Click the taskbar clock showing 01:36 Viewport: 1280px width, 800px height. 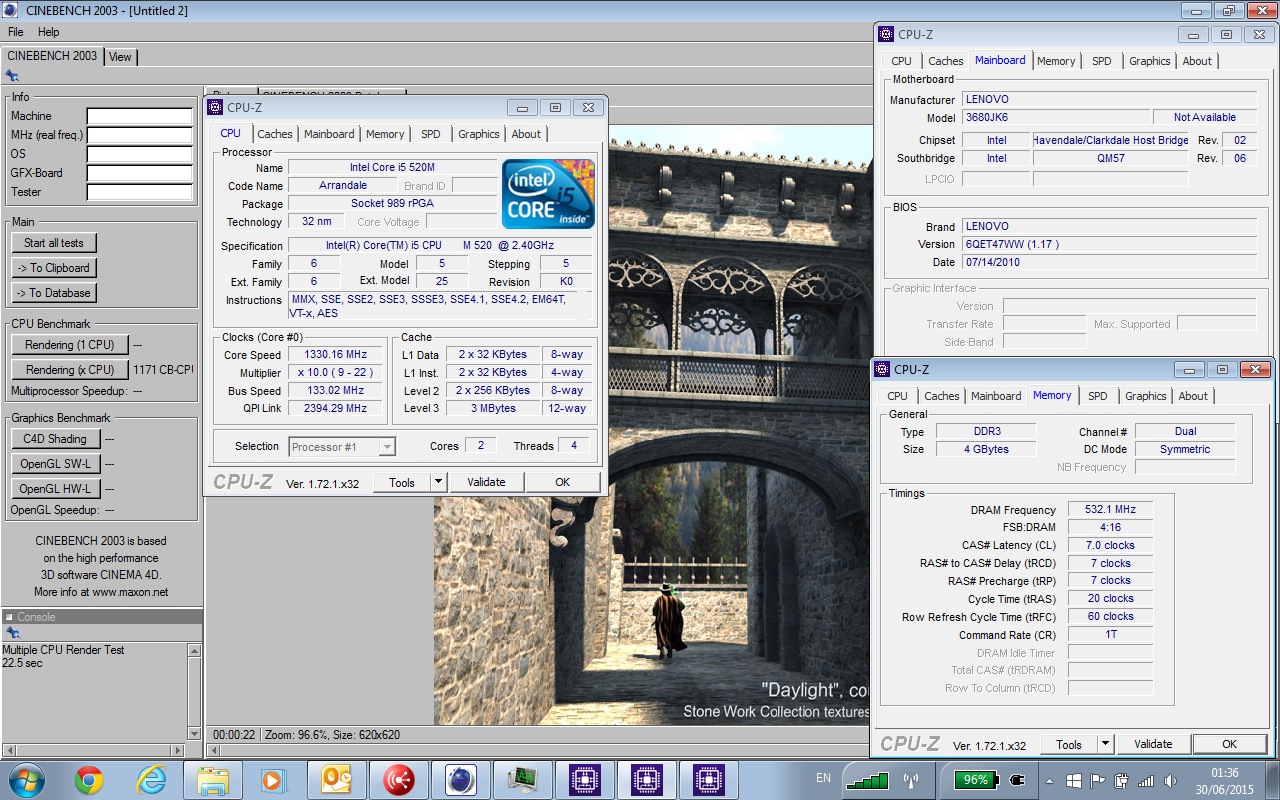pyautogui.click(x=1224, y=773)
